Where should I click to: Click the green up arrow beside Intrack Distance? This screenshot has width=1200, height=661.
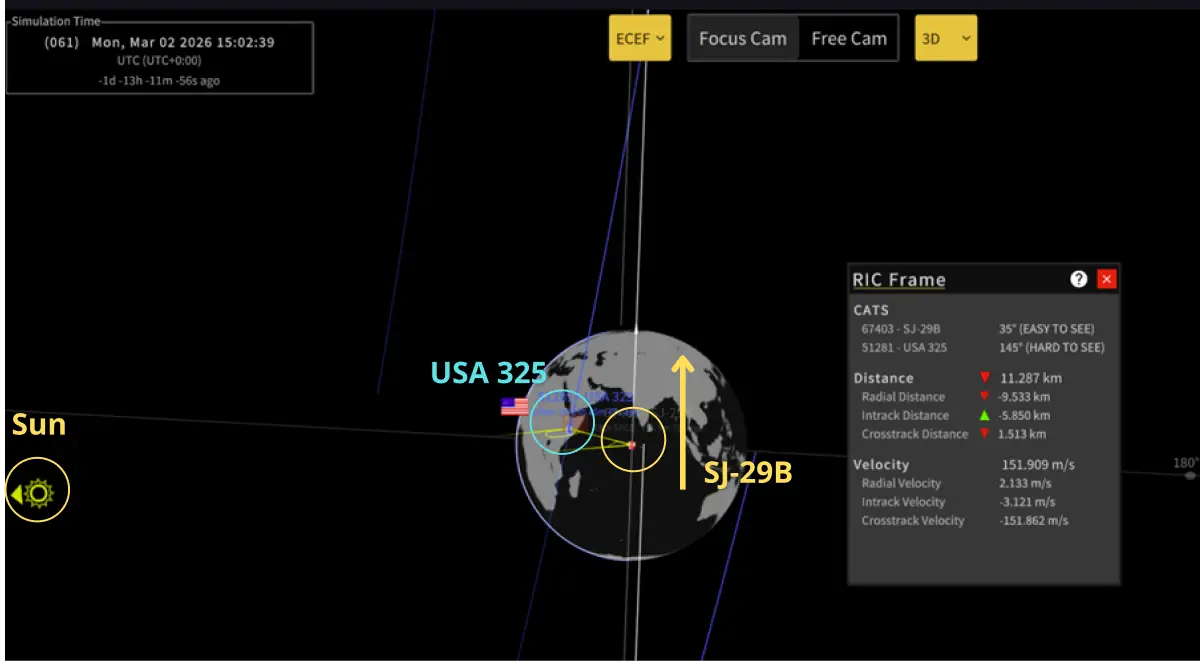[984, 415]
